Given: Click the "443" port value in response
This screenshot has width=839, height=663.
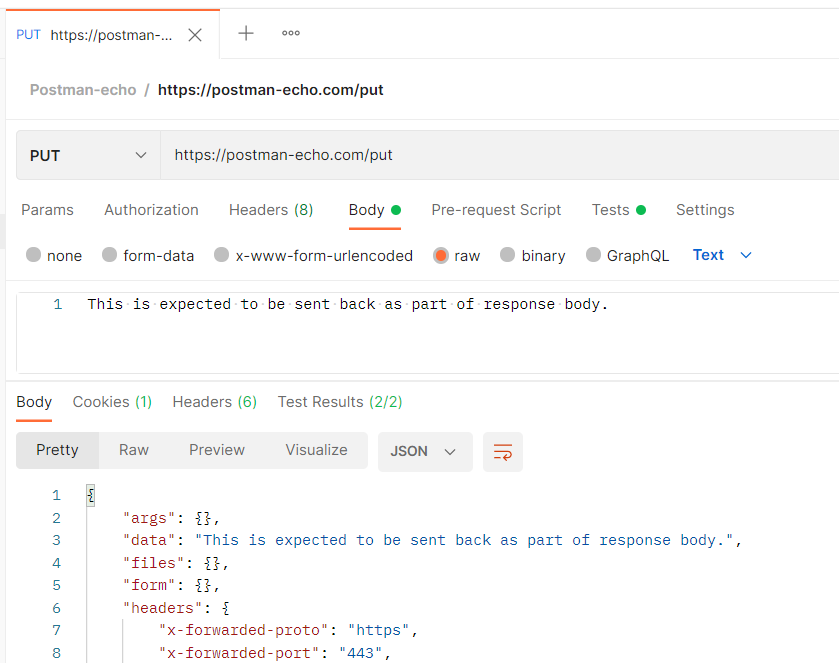Looking at the screenshot, I should (361, 653).
